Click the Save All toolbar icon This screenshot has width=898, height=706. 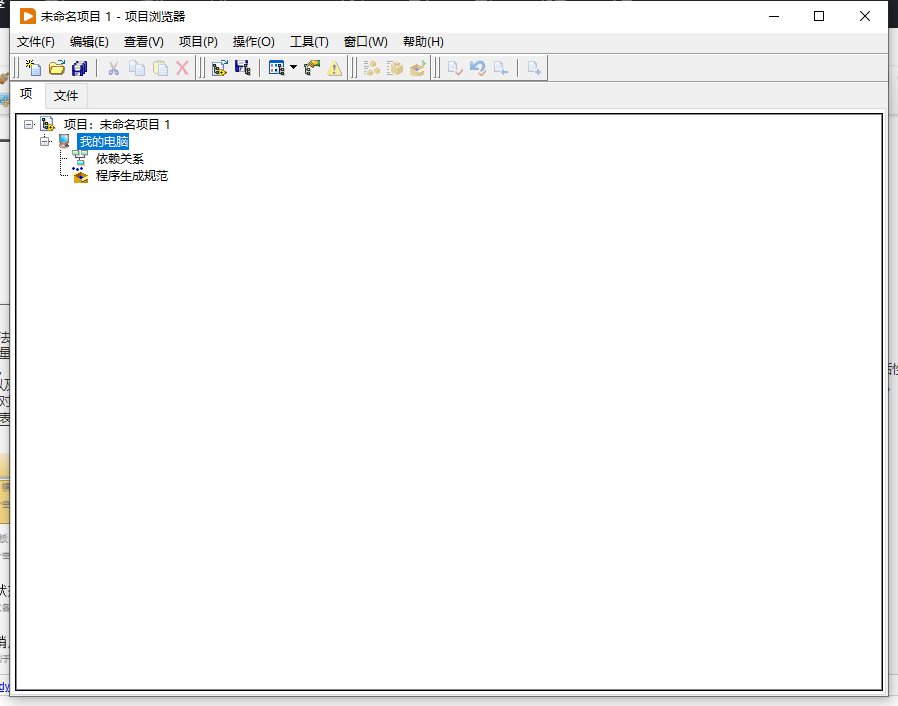point(80,68)
